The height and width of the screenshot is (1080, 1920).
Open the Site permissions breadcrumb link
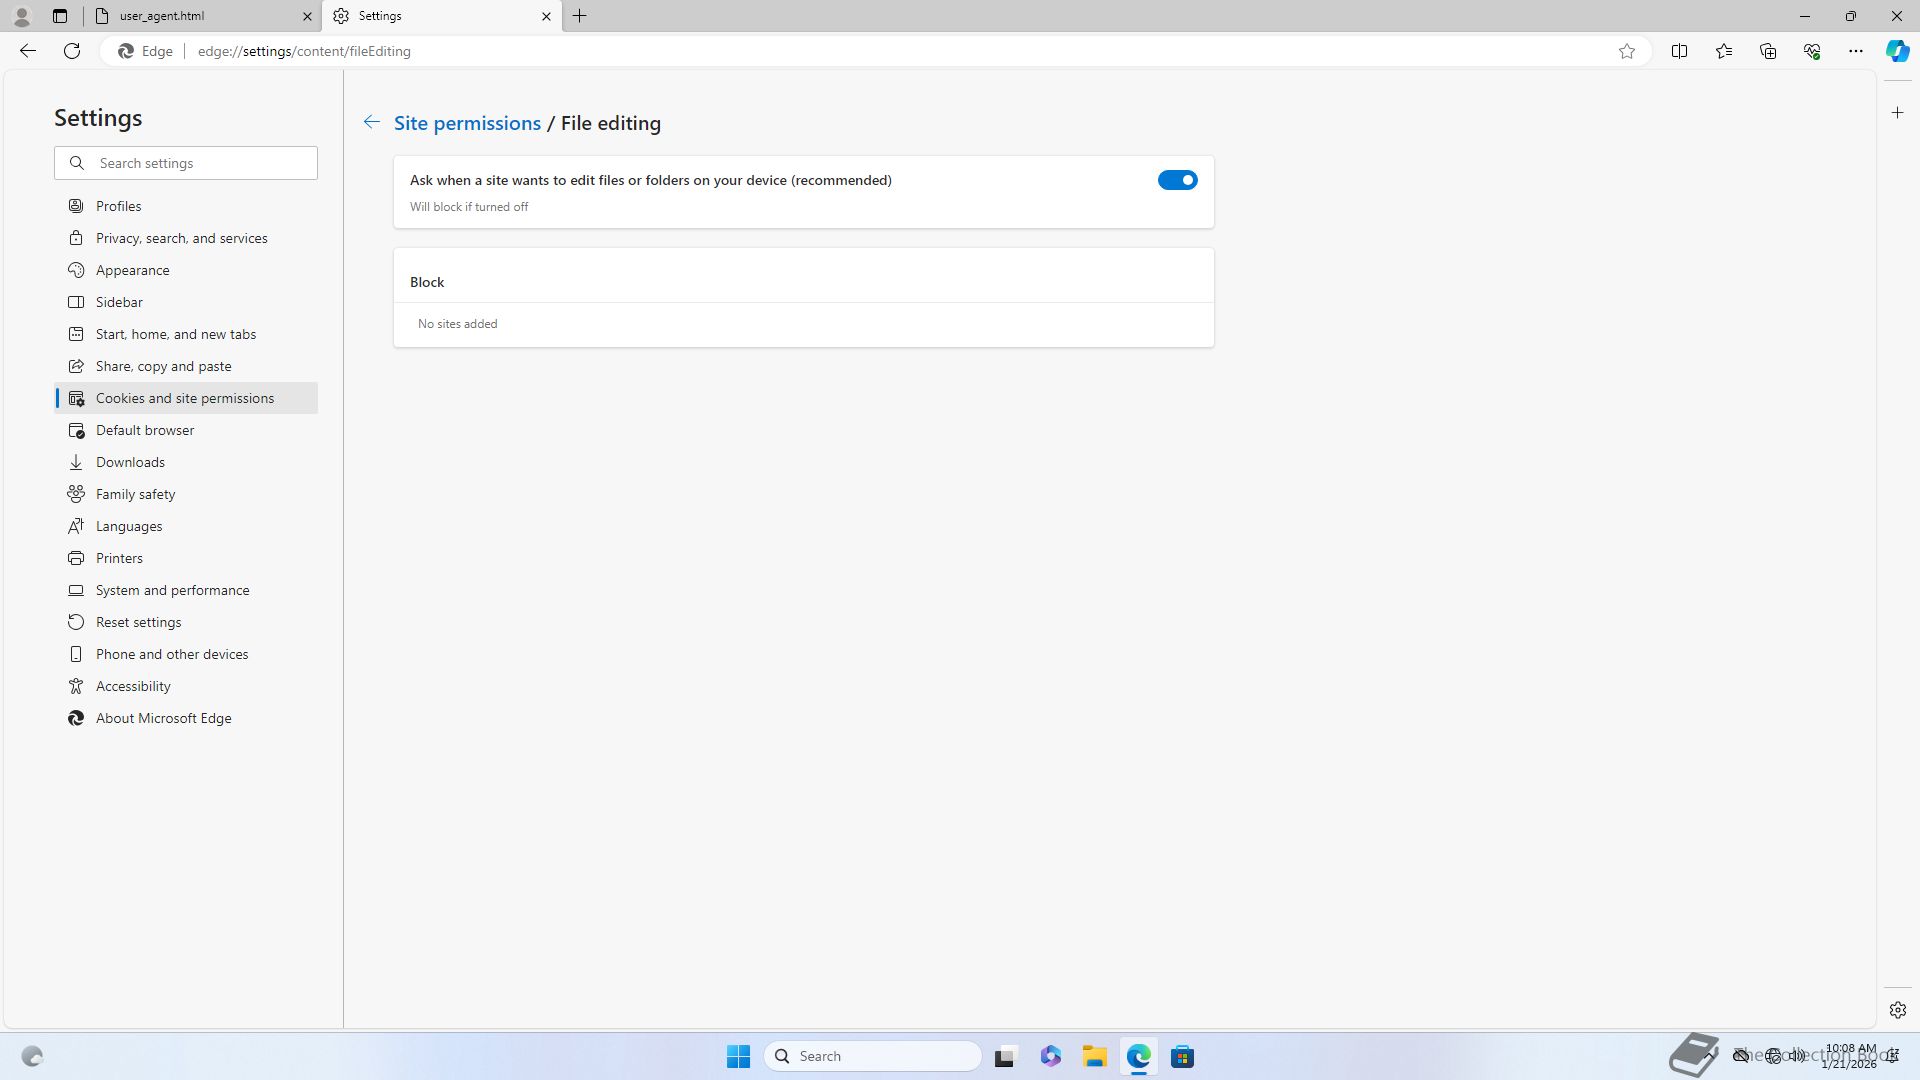[467, 123]
